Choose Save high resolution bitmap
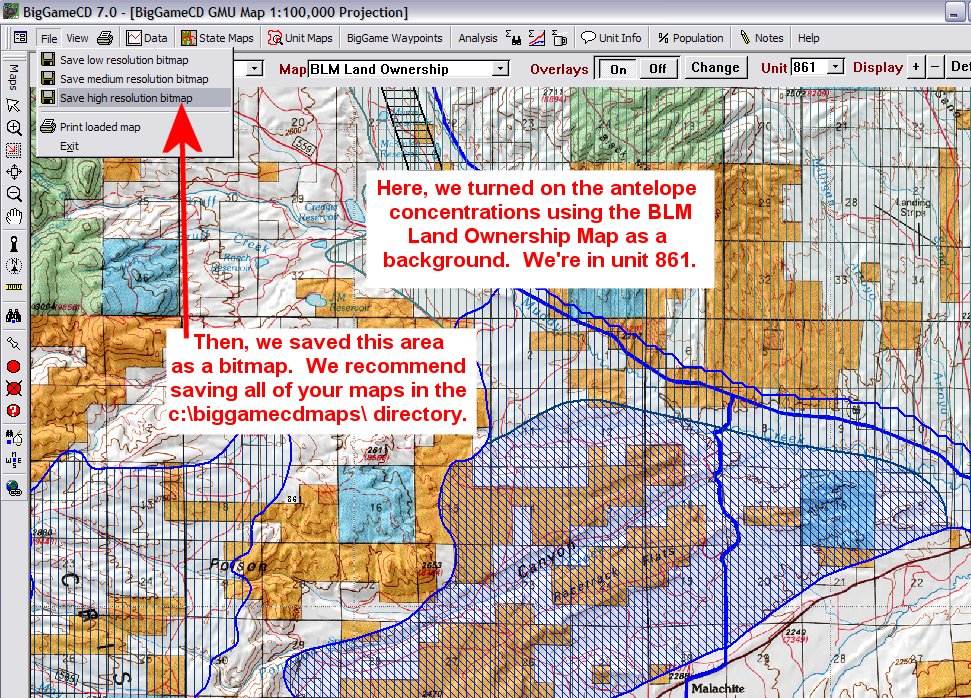 coord(135,98)
